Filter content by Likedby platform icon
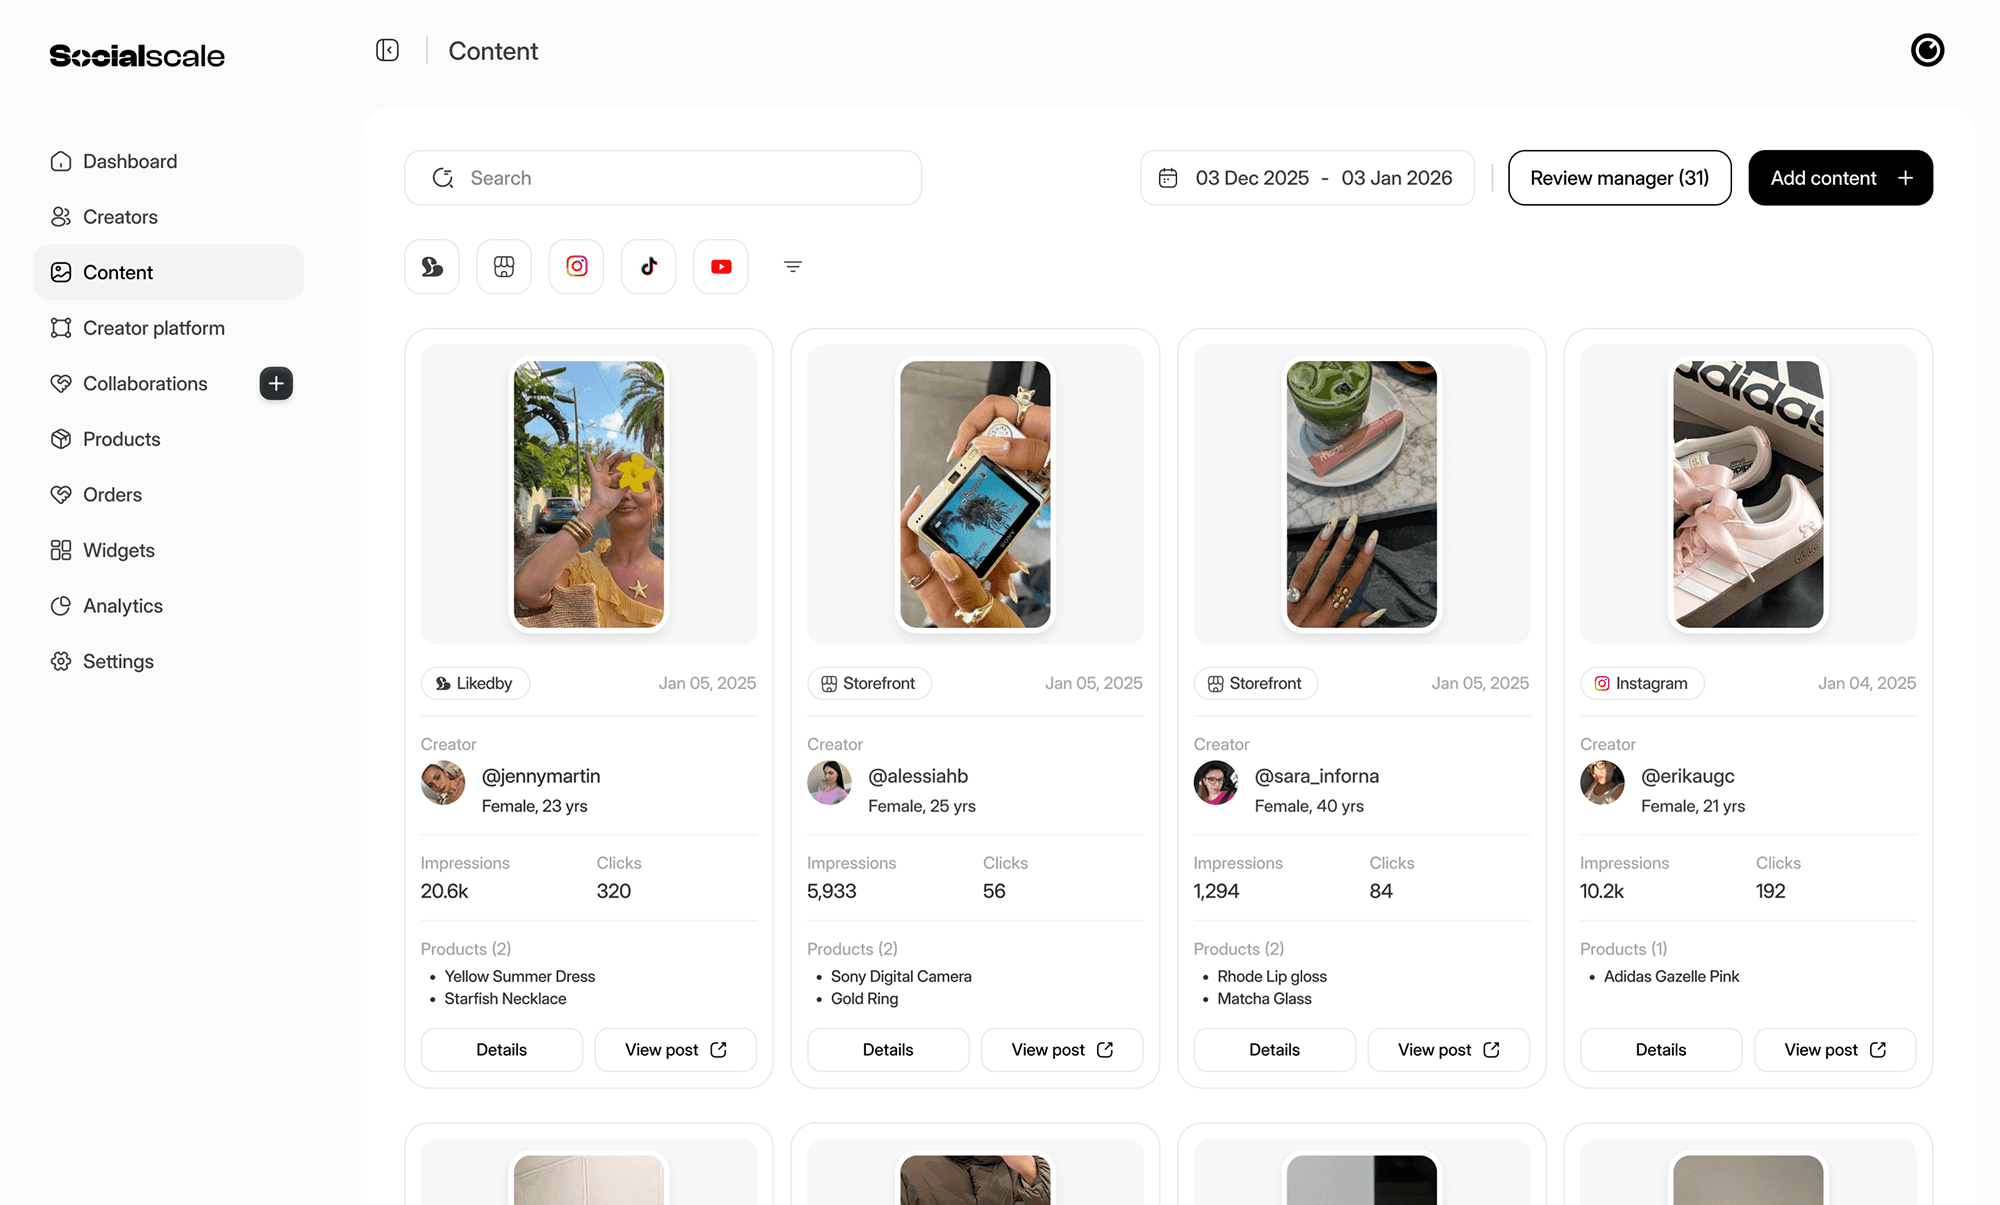This screenshot has width=2000, height=1205. [x=432, y=266]
